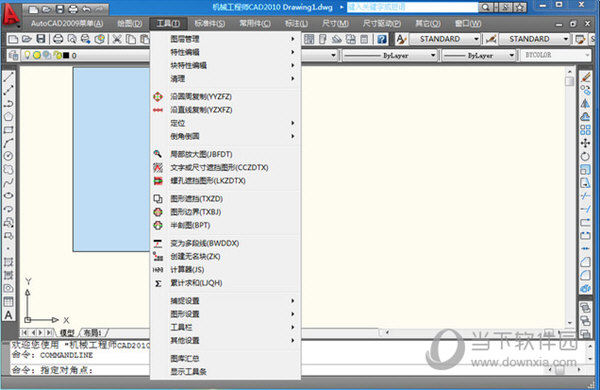Select the Rotate tool in the modify toolbar
The image size is (600, 390).
[x=585, y=156]
